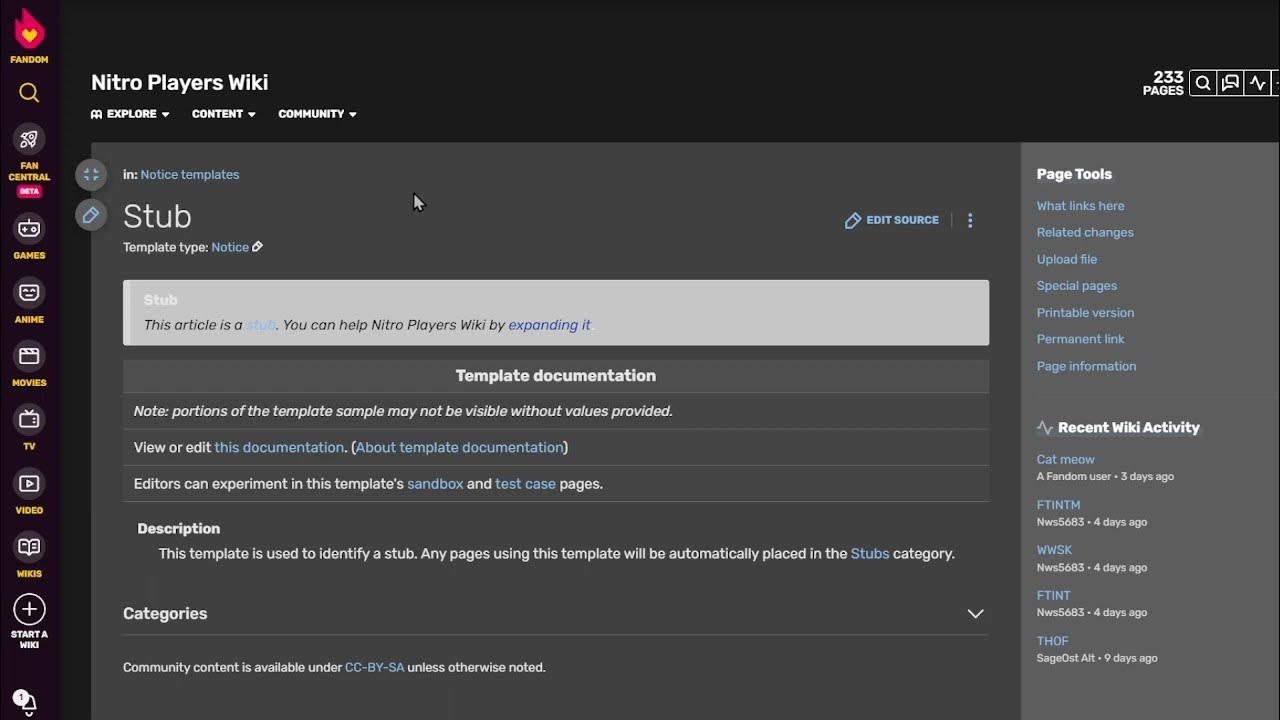Viewport: 1280px width, 720px height.
Task: Expand the Categories section chevron
Action: click(975, 614)
